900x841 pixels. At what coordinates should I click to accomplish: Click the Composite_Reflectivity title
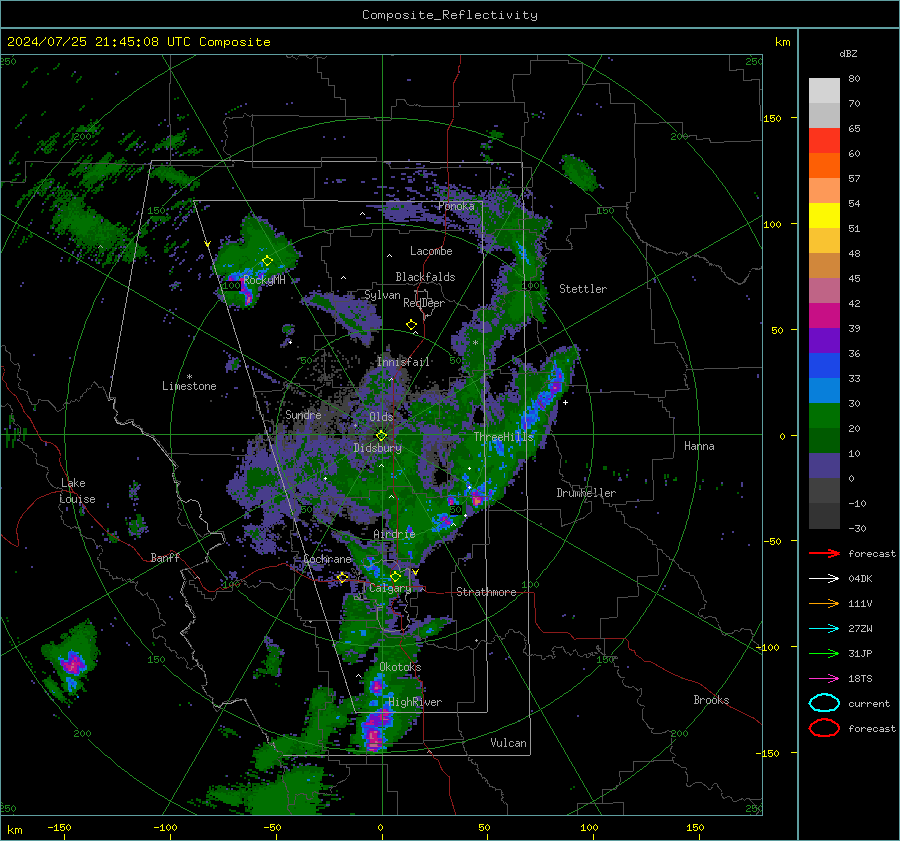click(x=449, y=15)
